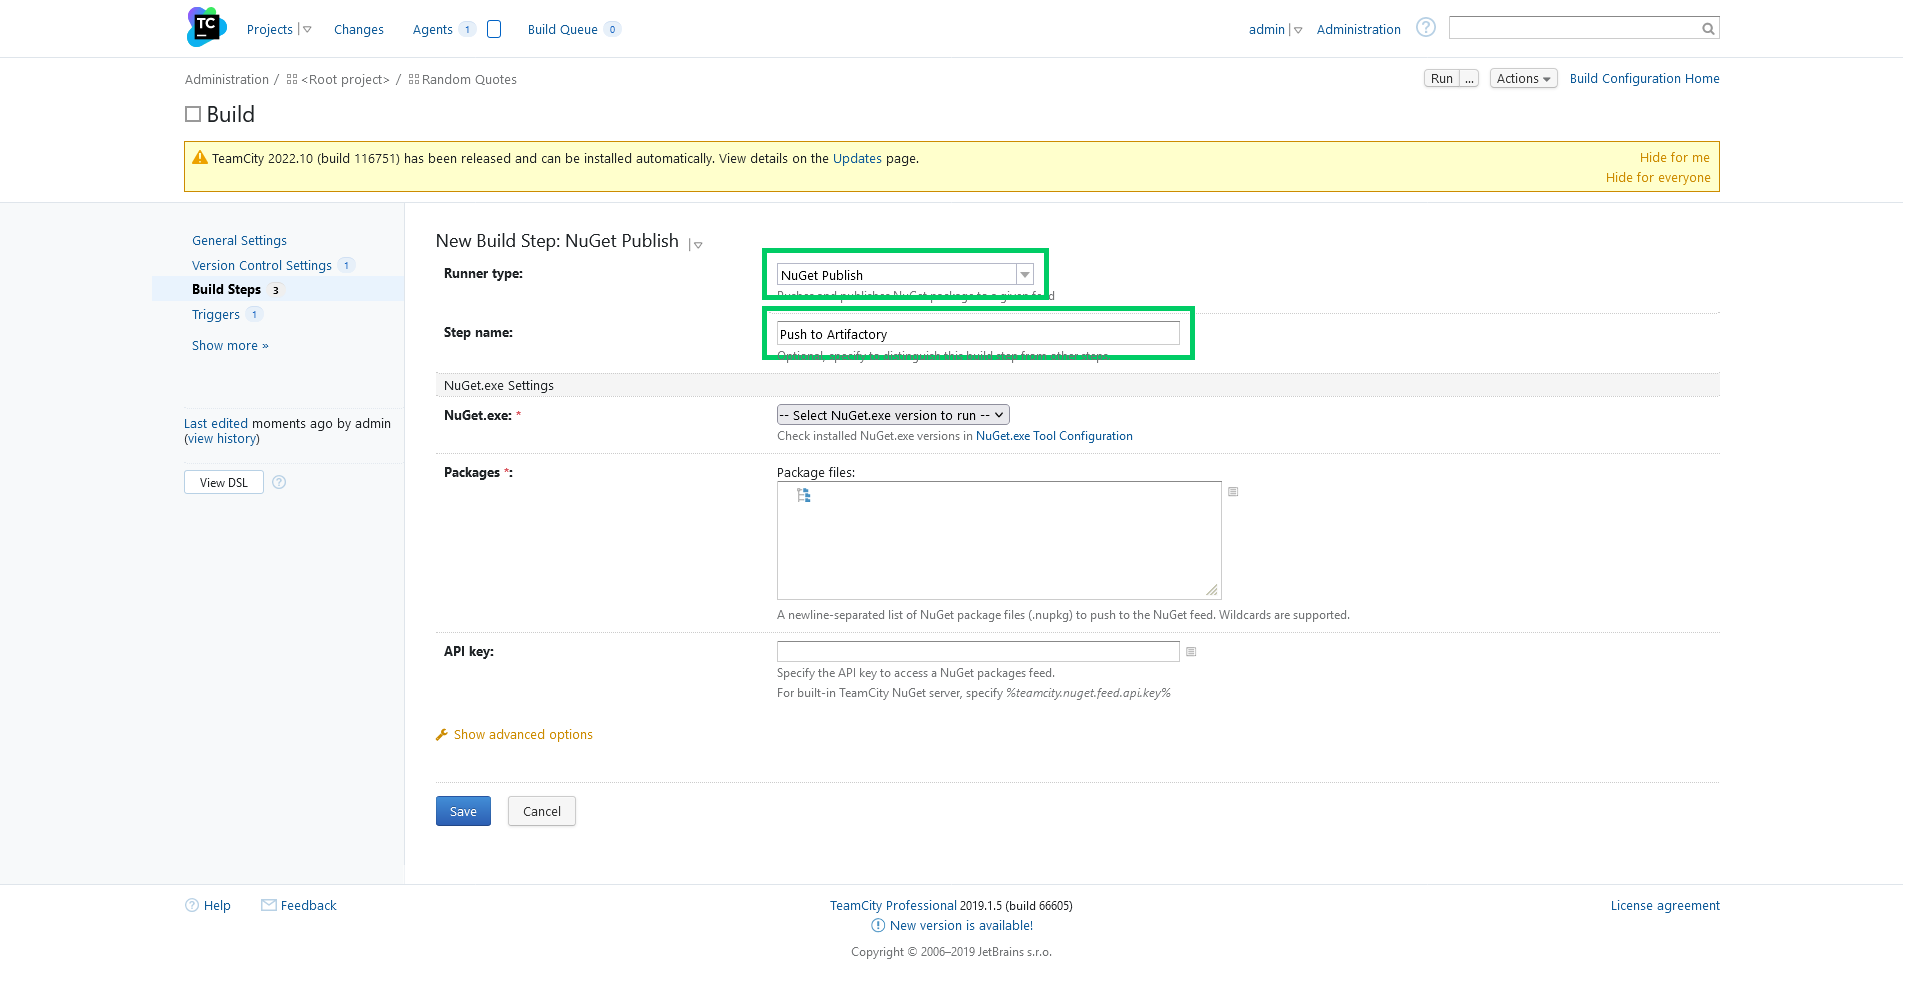
Task: Open Administration breadcrumb link
Action: click(x=227, y=80)
